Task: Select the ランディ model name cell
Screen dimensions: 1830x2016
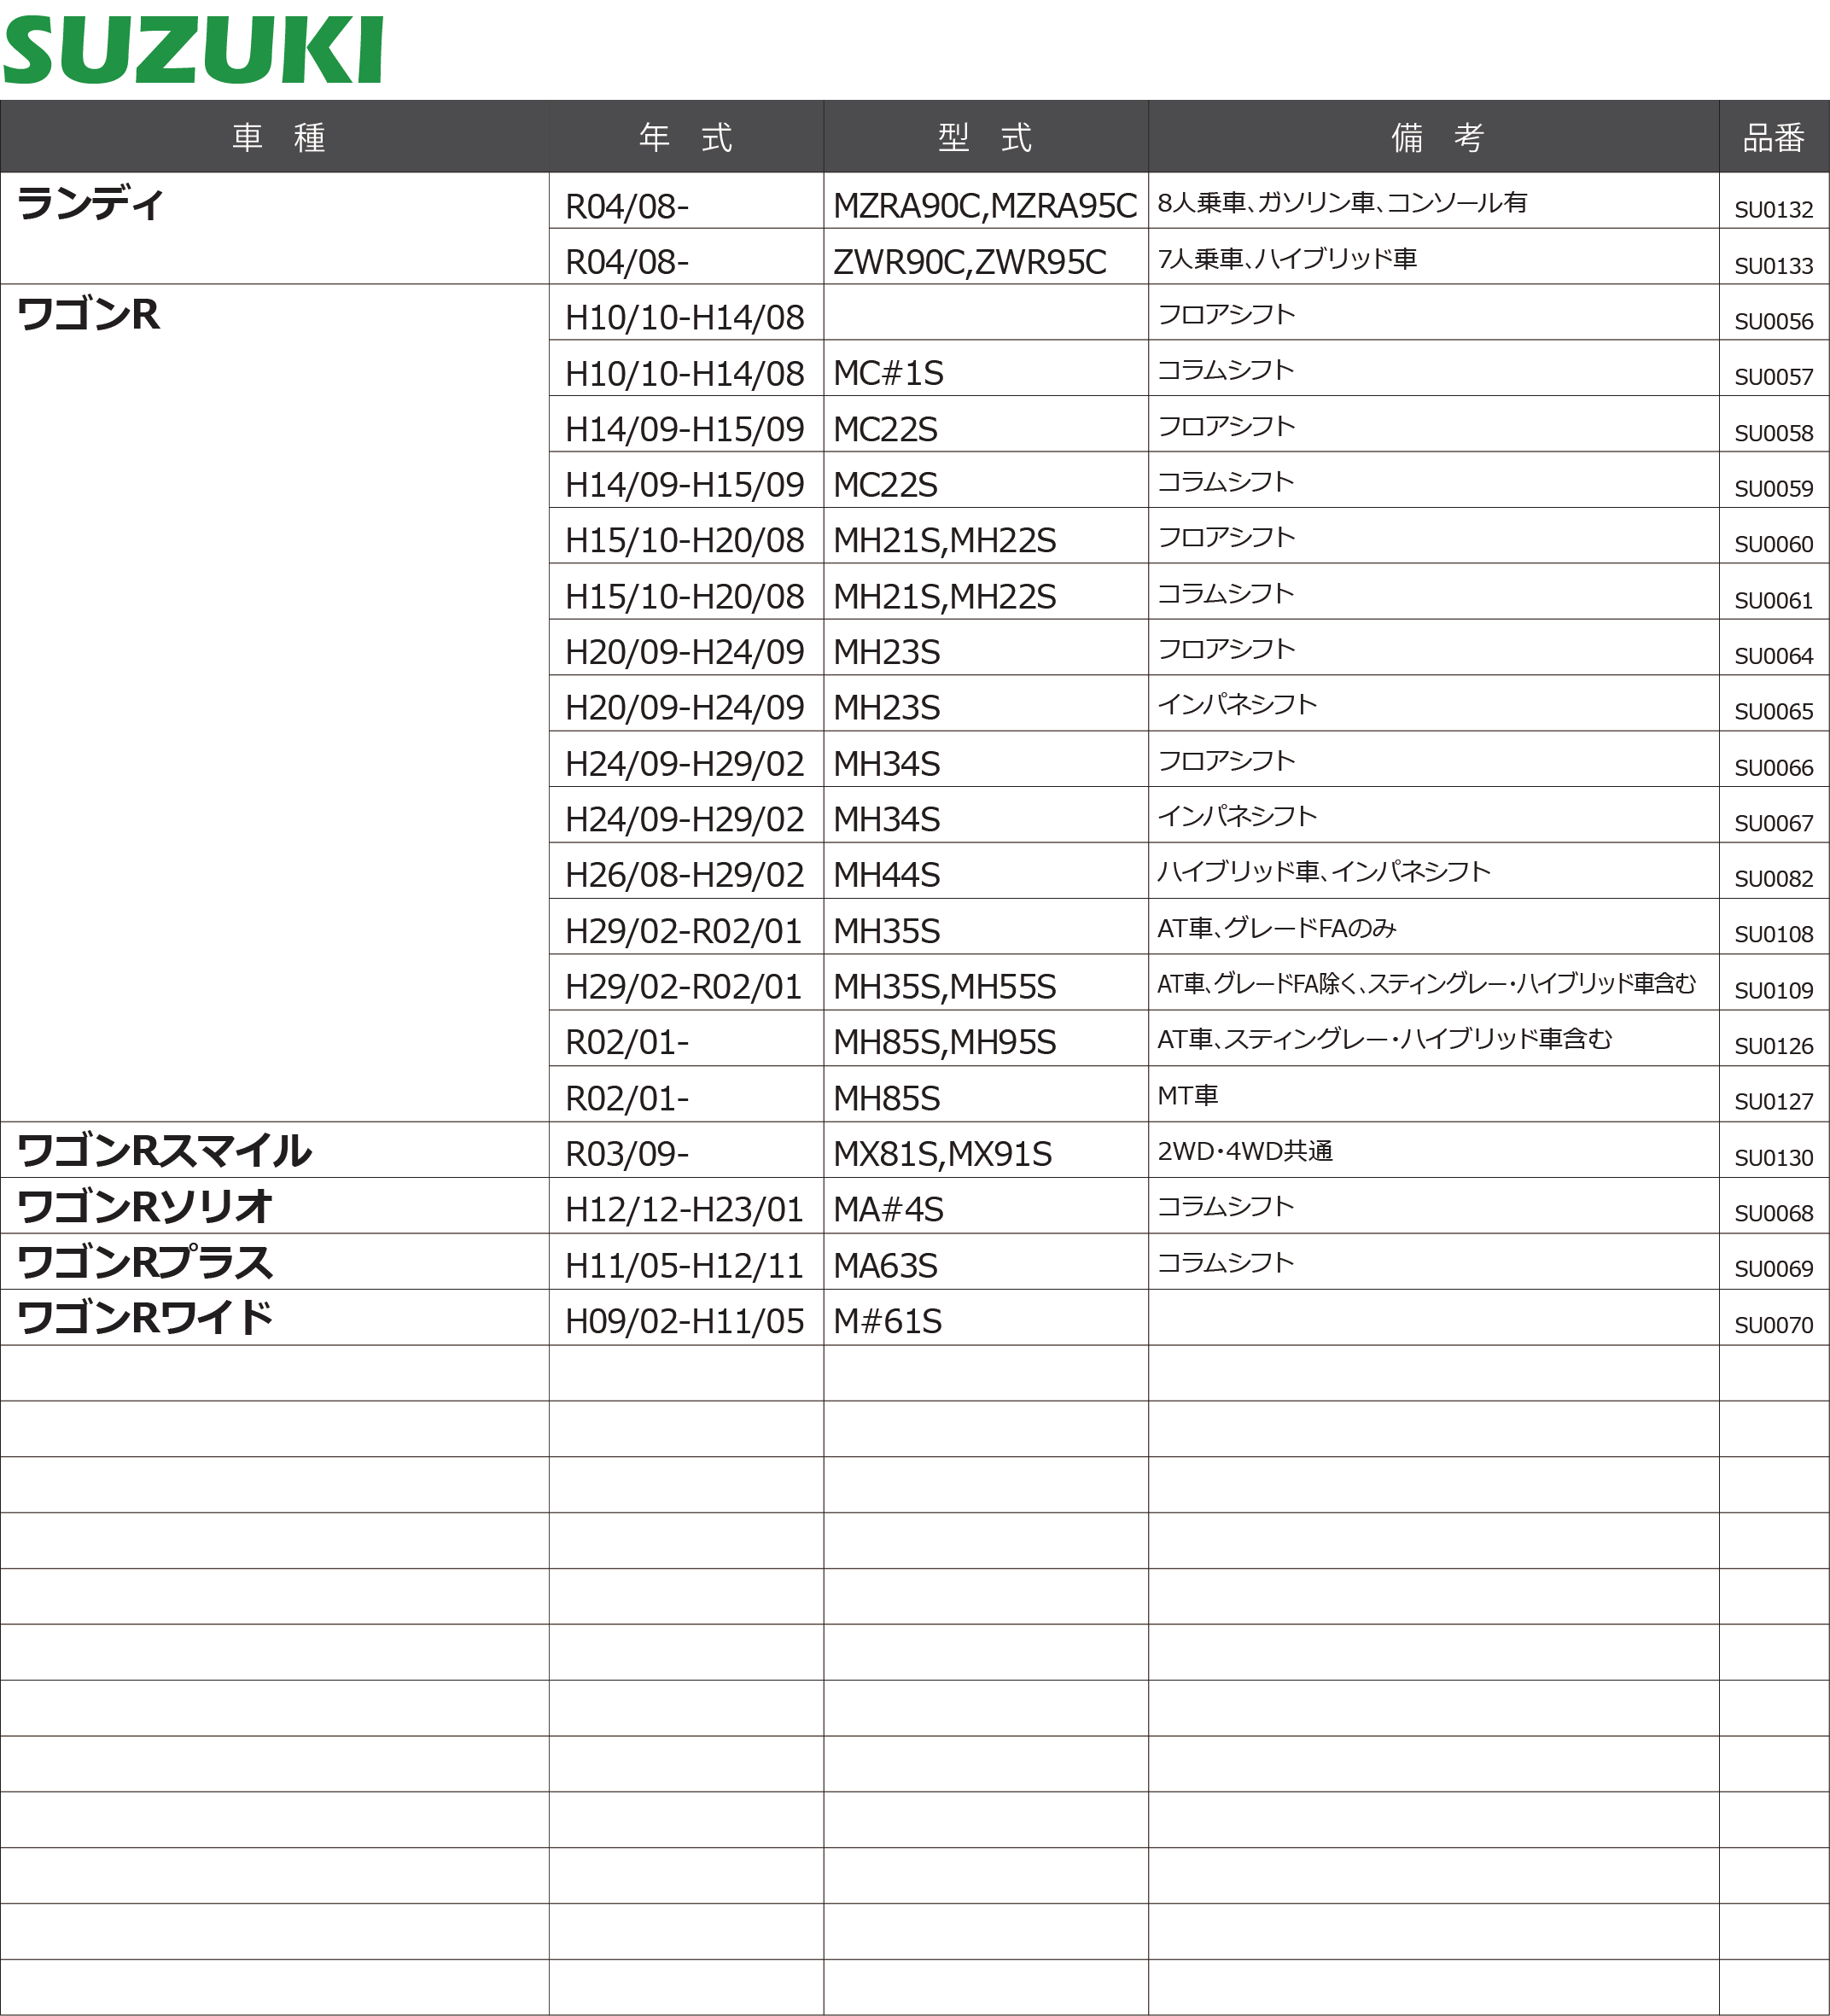Action: pos(90,204)
